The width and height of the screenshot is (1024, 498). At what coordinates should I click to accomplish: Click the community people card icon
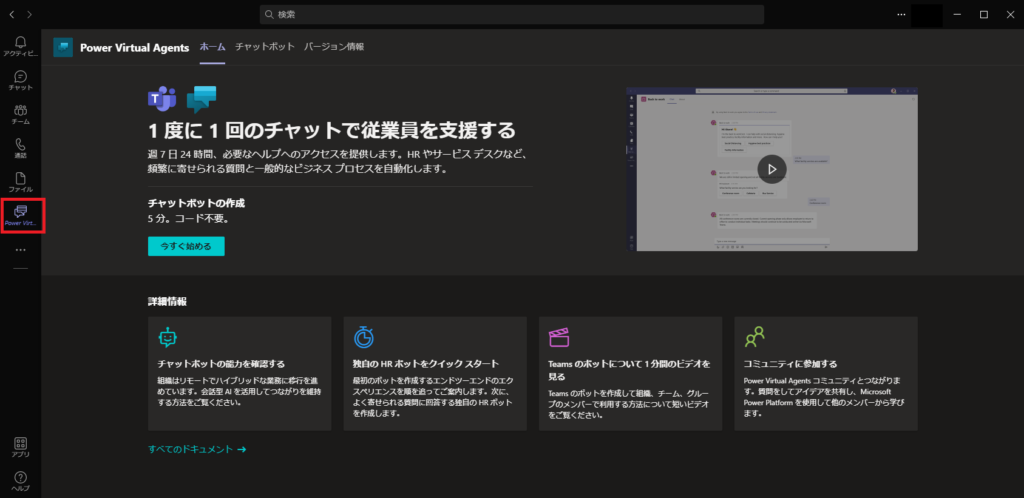755,337
